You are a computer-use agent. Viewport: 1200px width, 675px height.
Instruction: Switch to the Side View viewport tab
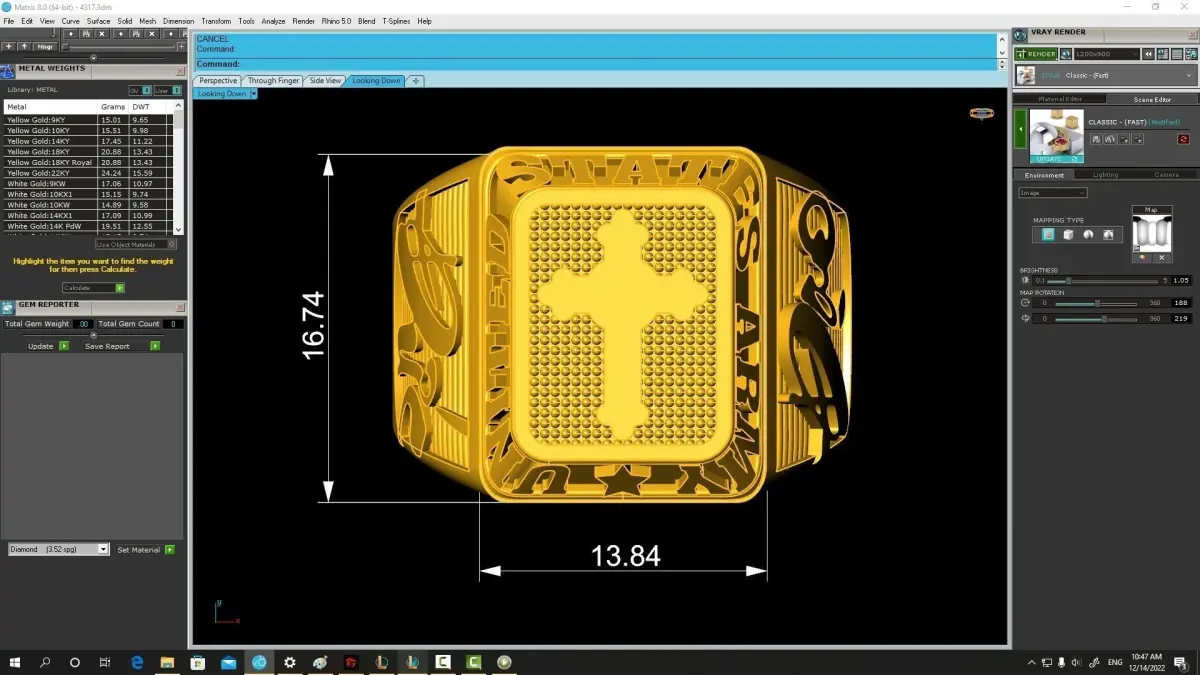pos(325,81)
